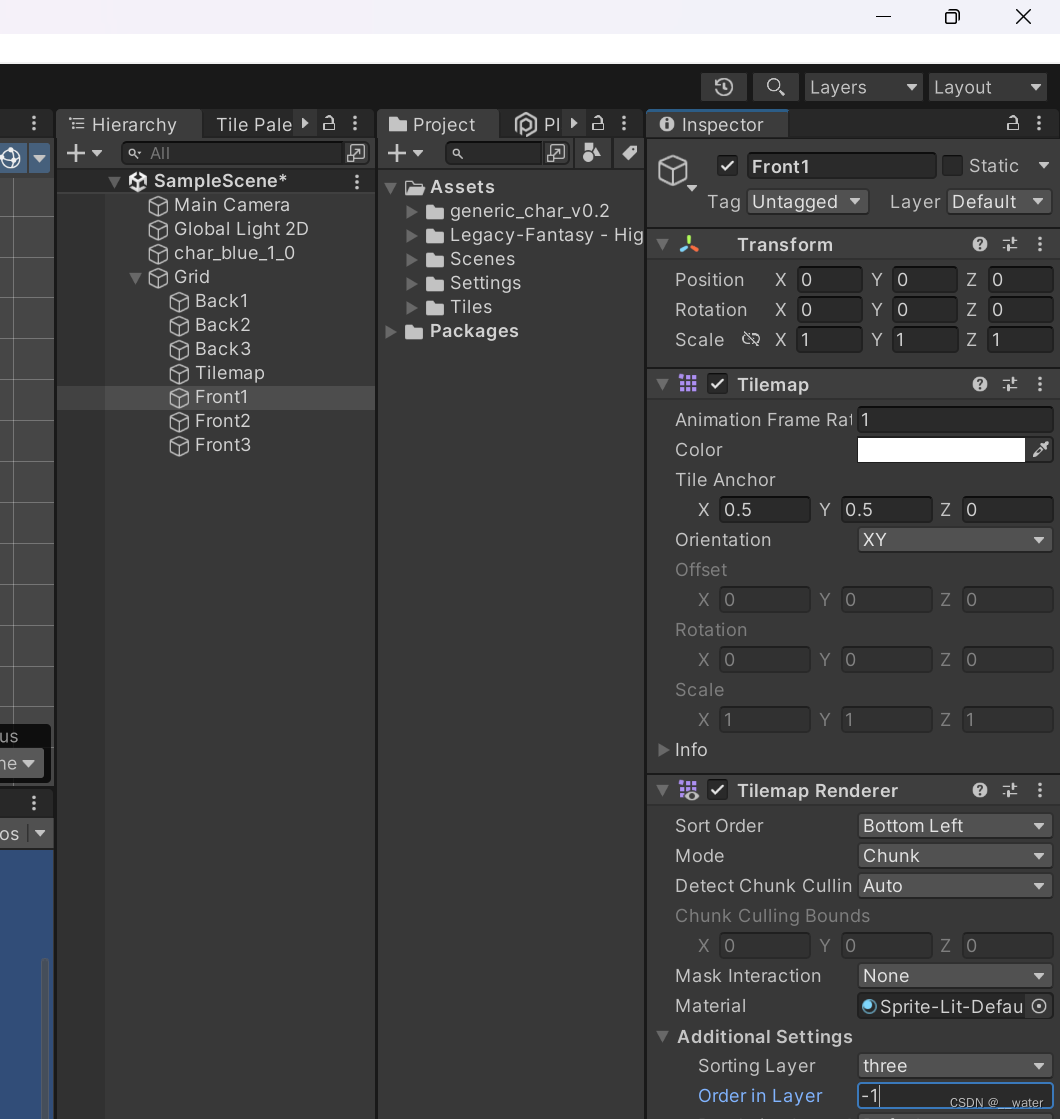
Task: Open the Layers dropdown
Action: [x=863, y=87]
